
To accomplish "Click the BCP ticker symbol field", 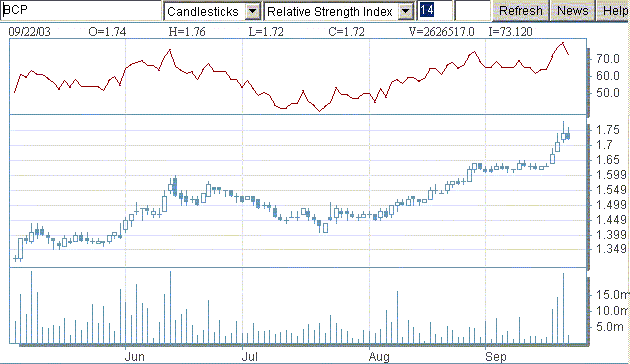I will [81, 11].
